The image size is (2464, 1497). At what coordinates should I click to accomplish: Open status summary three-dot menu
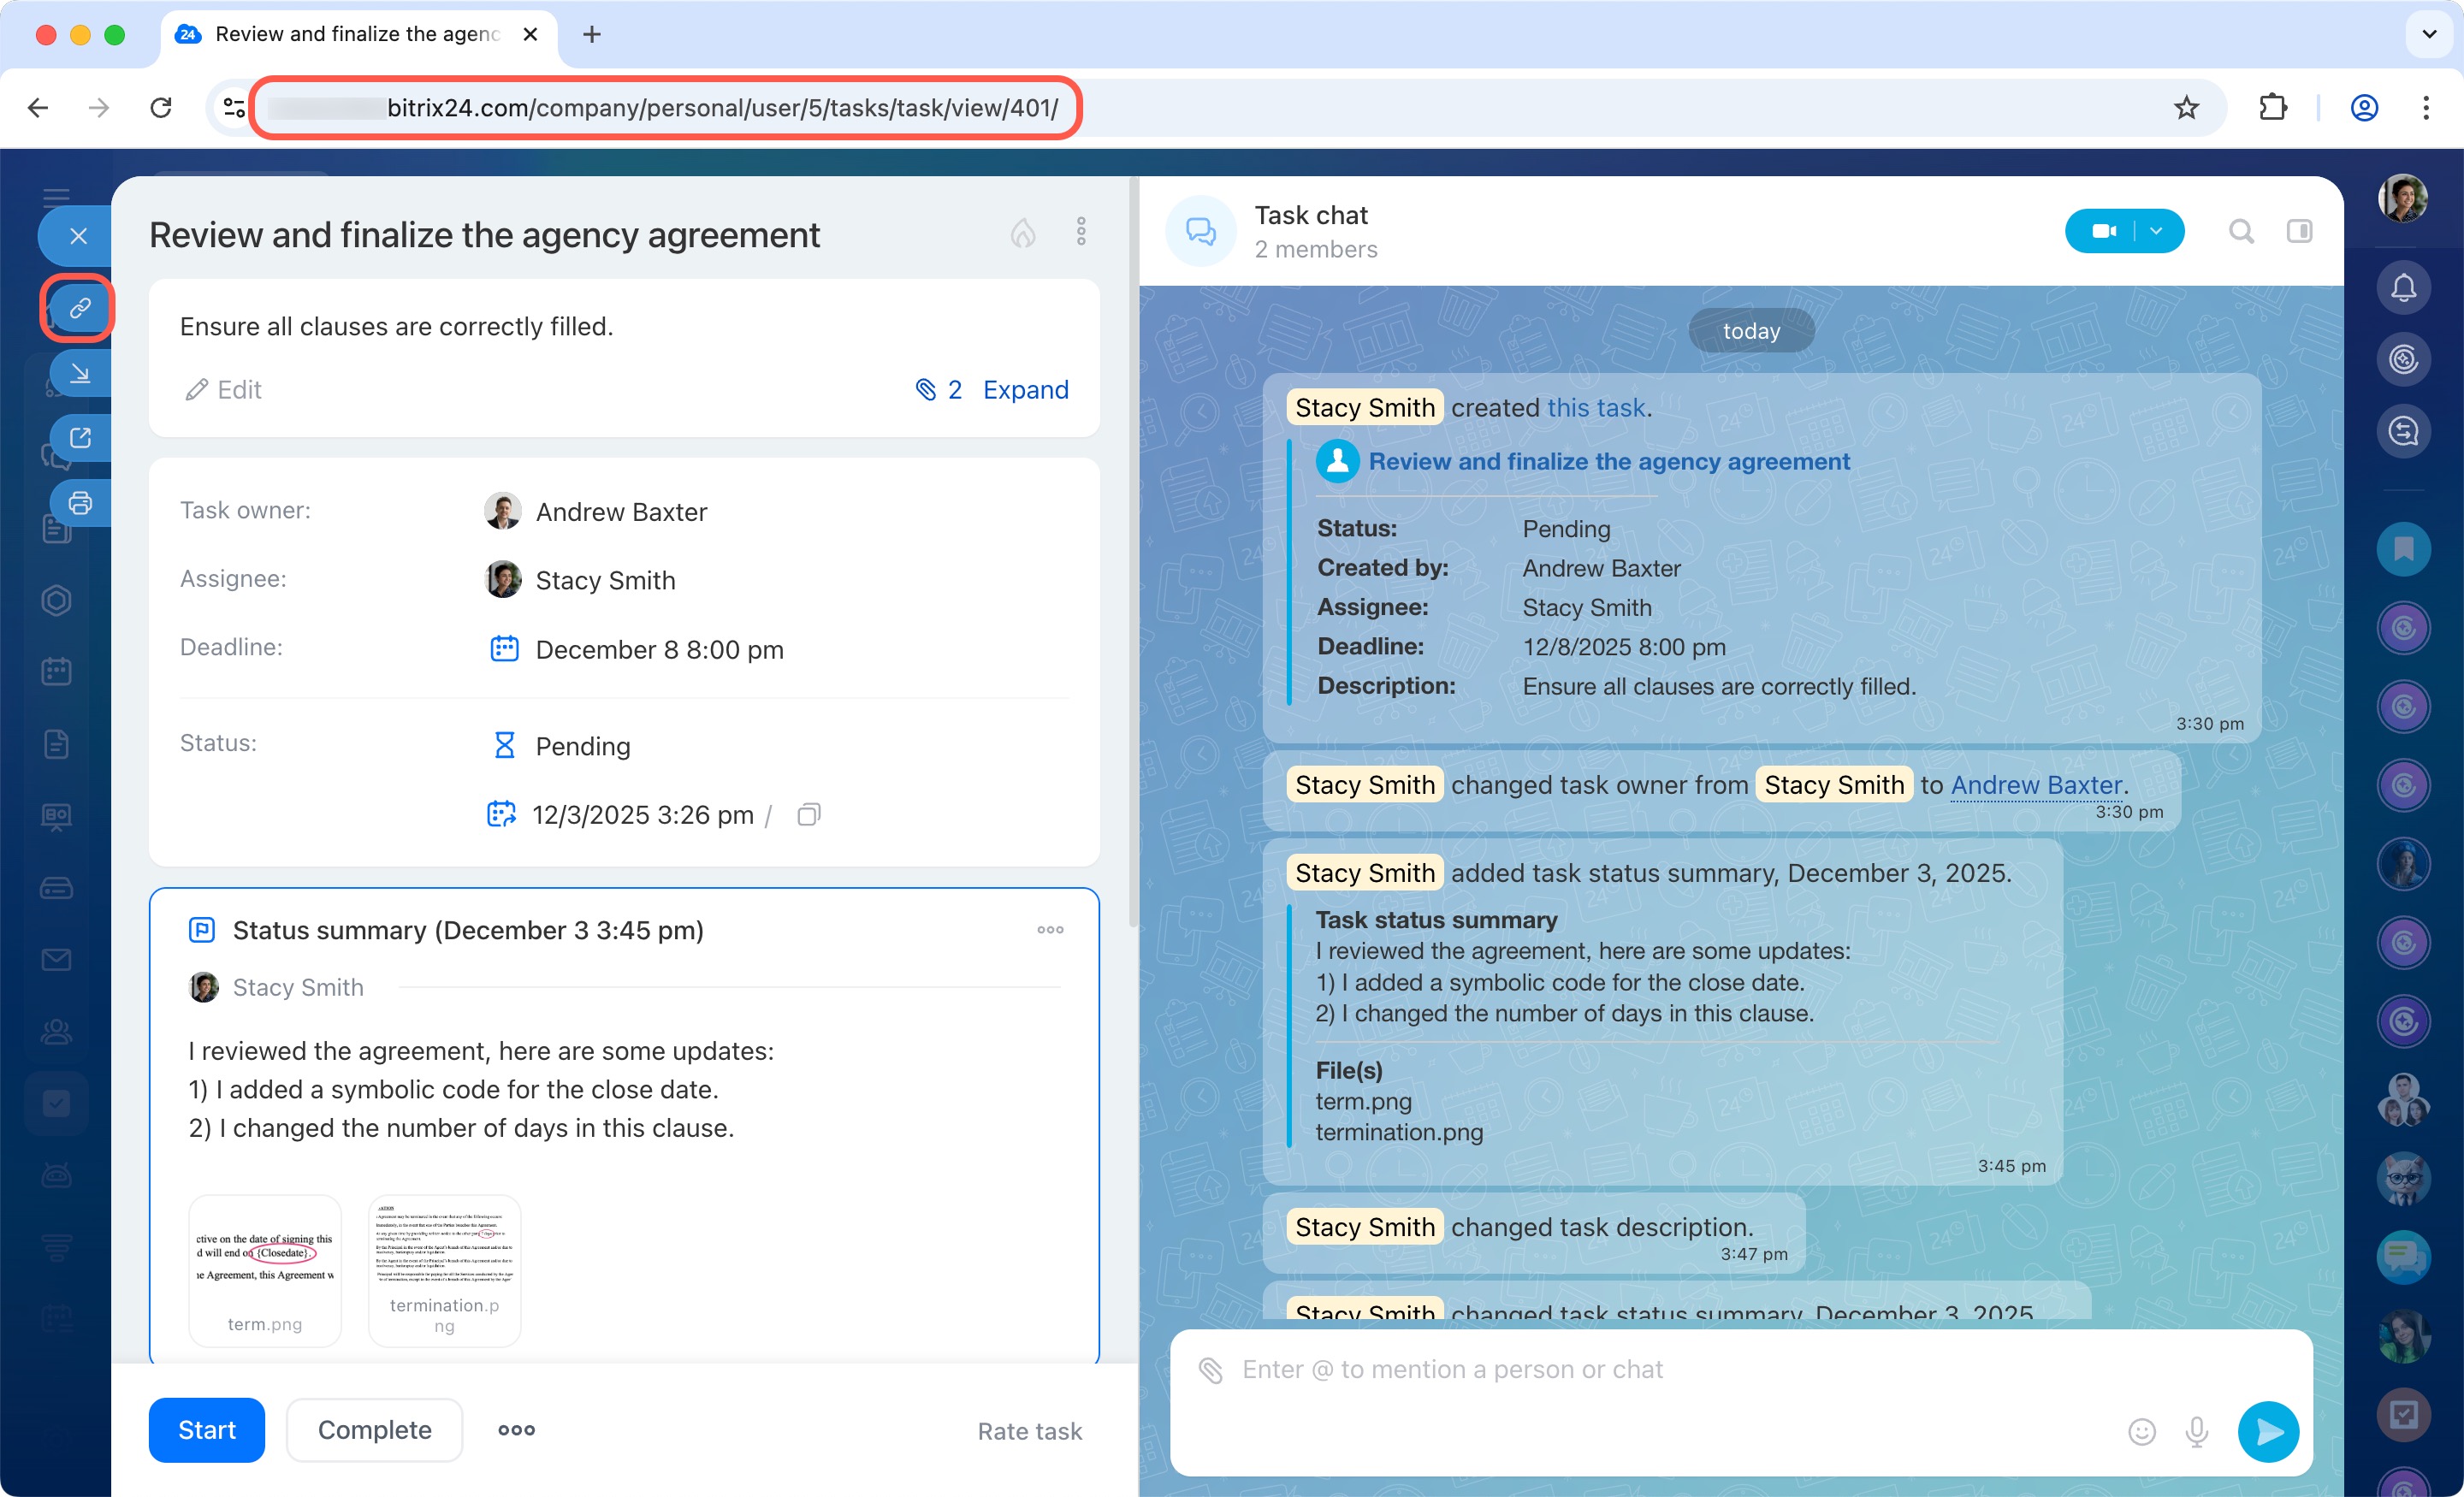tap(1050, 930)
